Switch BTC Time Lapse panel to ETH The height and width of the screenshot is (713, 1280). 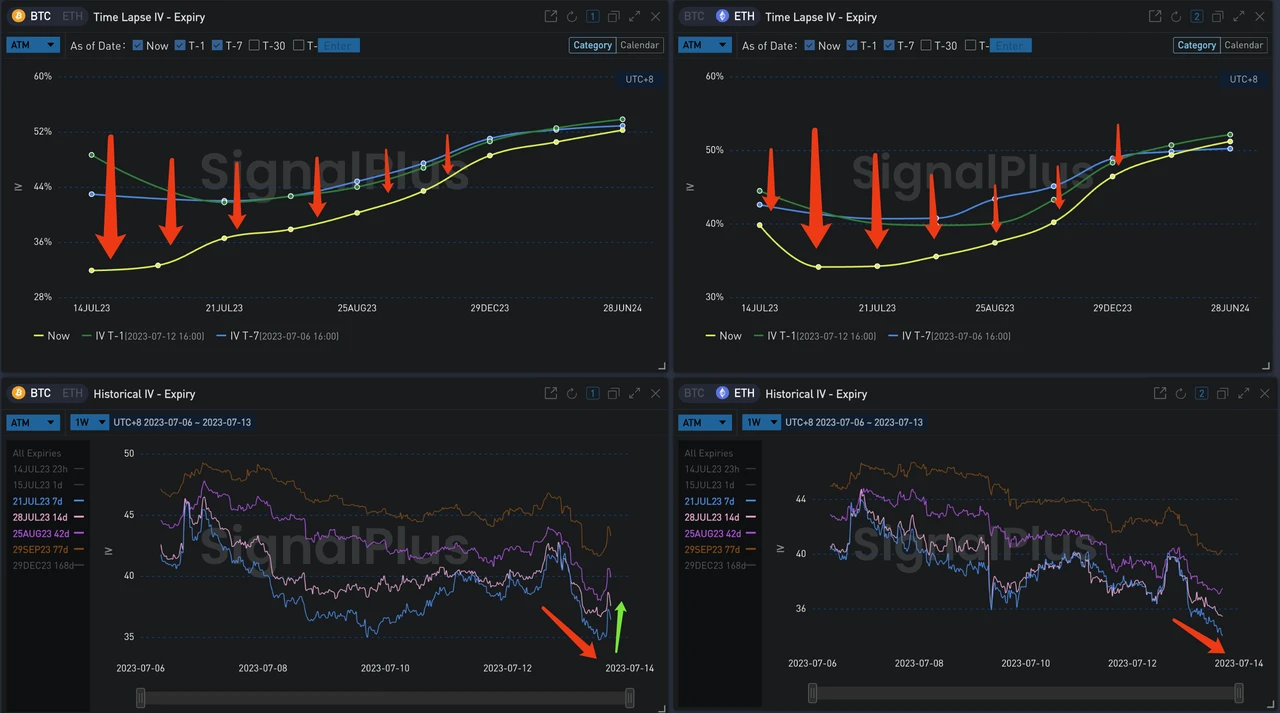pyautogui.click(x=71, y=17)
